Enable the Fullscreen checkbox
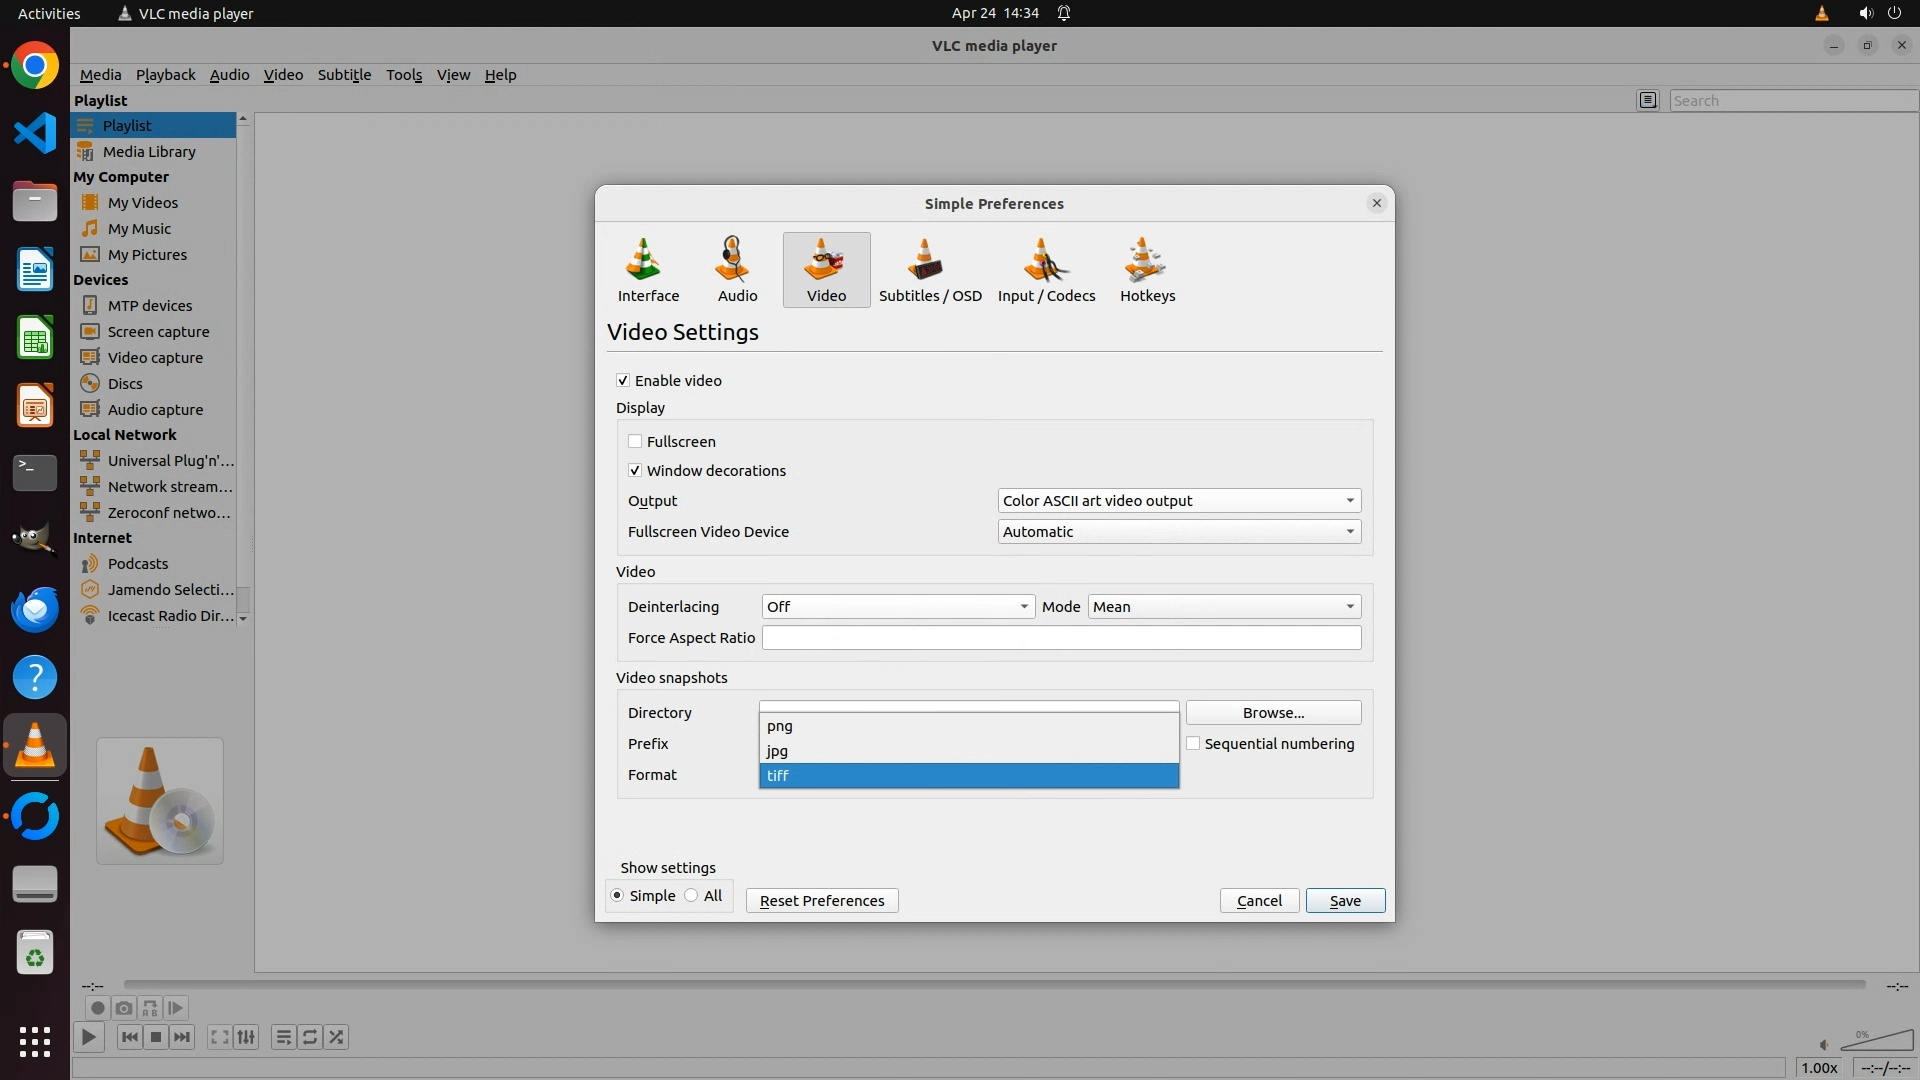This screenshot has height=1080, width=1920. (x=635, y=441)
